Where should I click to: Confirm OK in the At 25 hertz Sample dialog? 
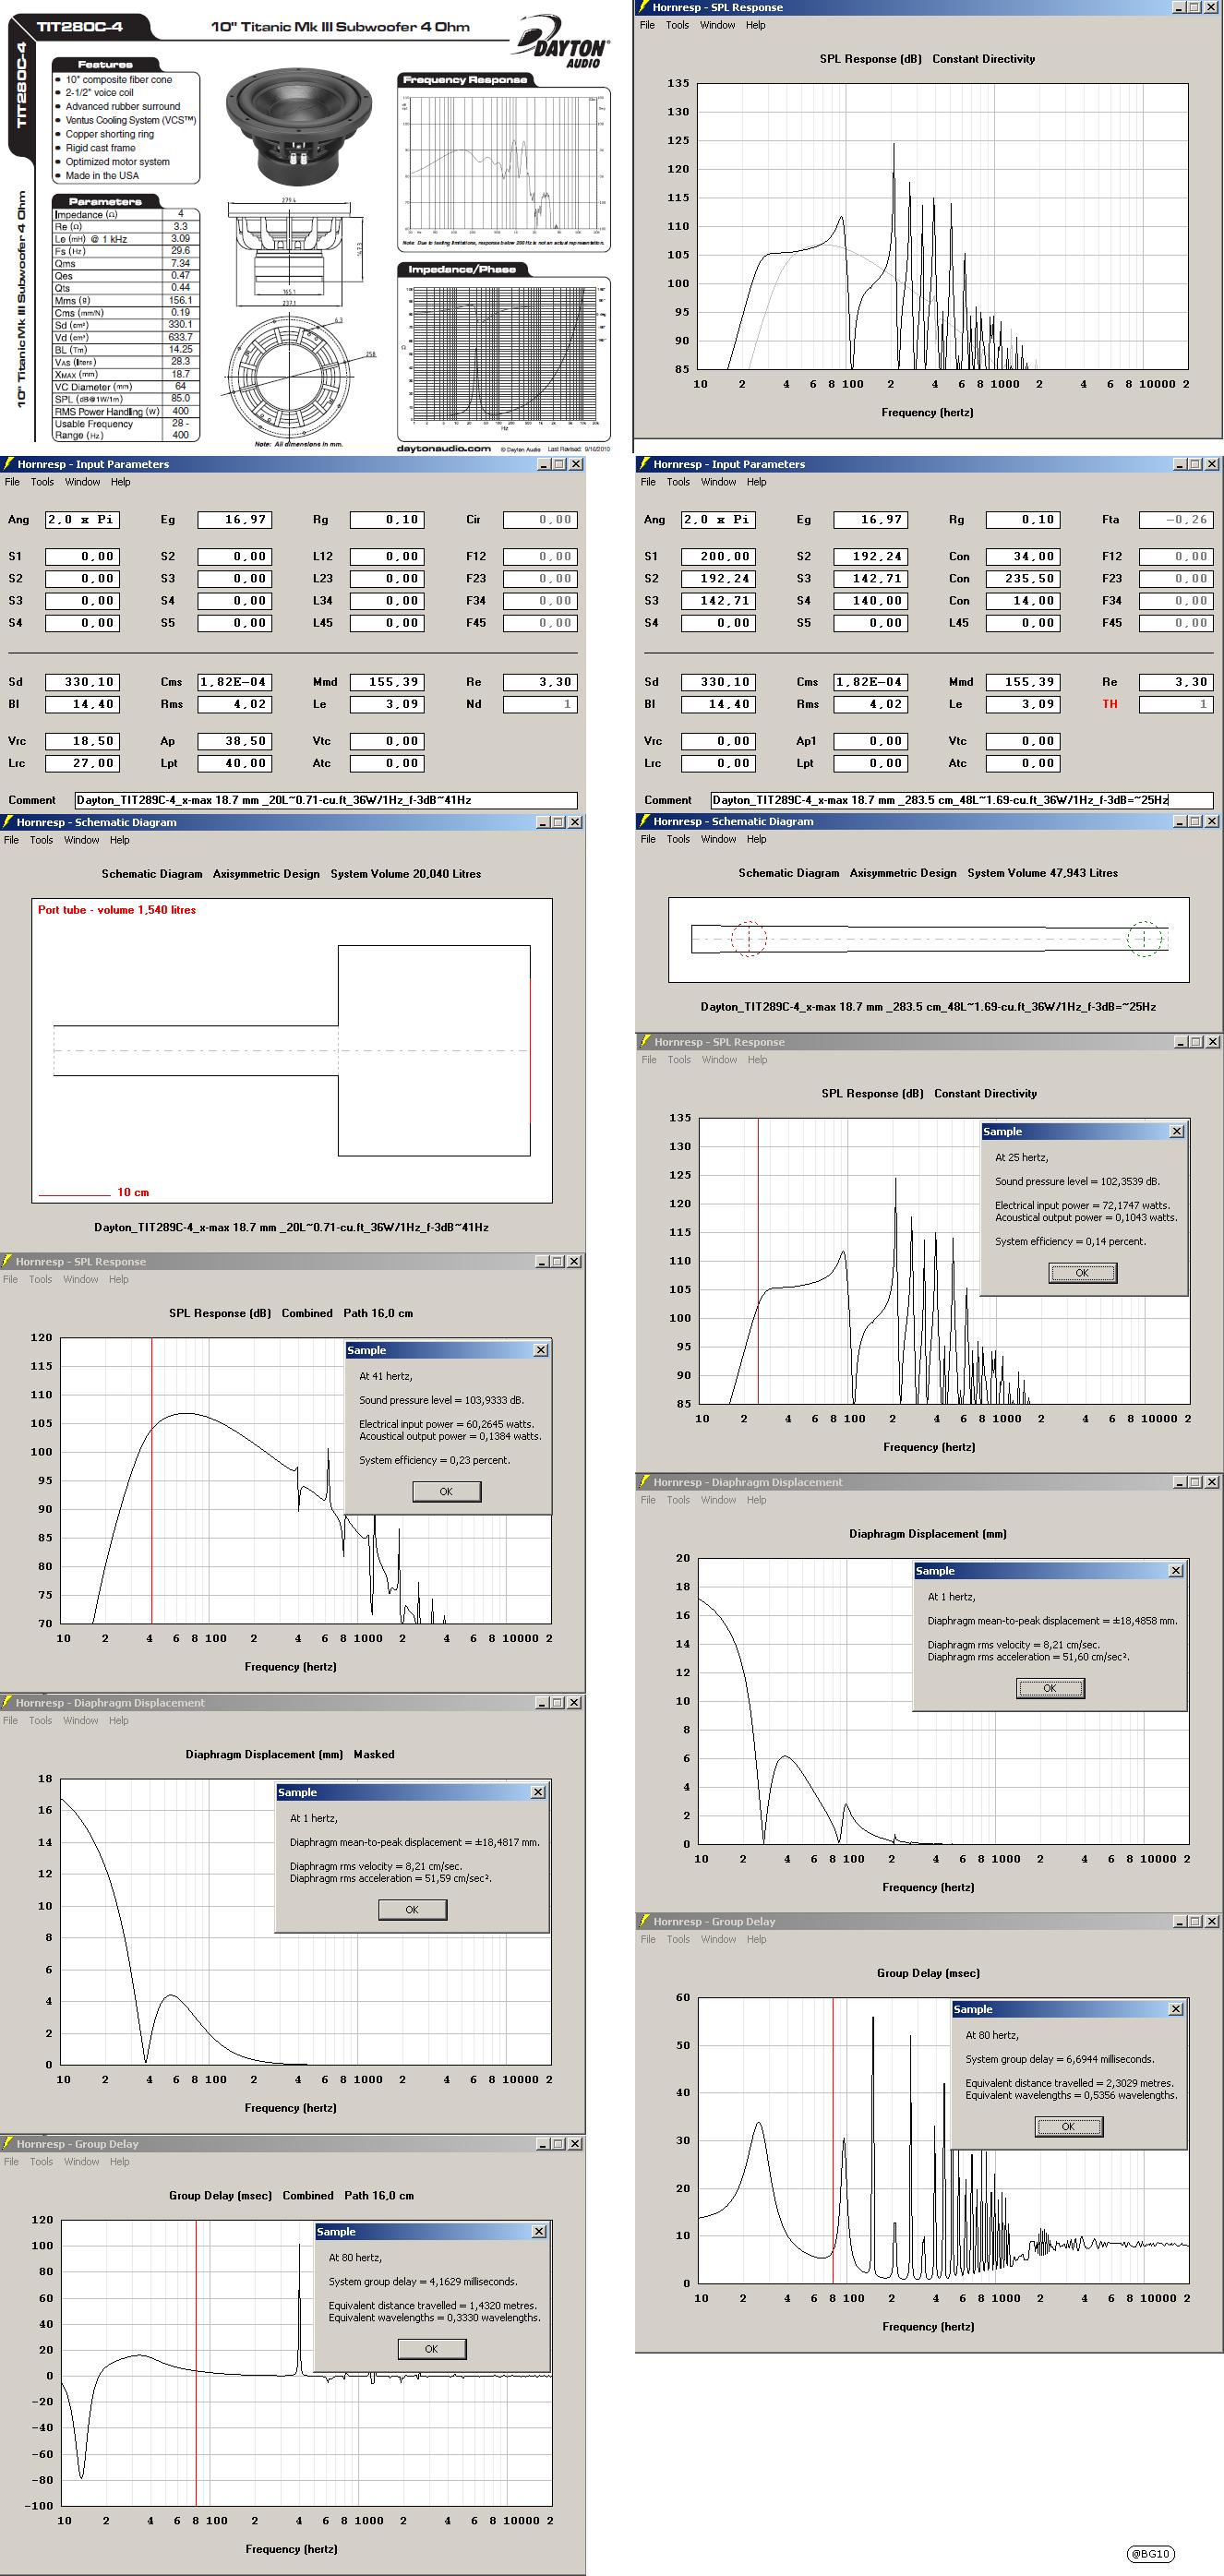1082,1273
